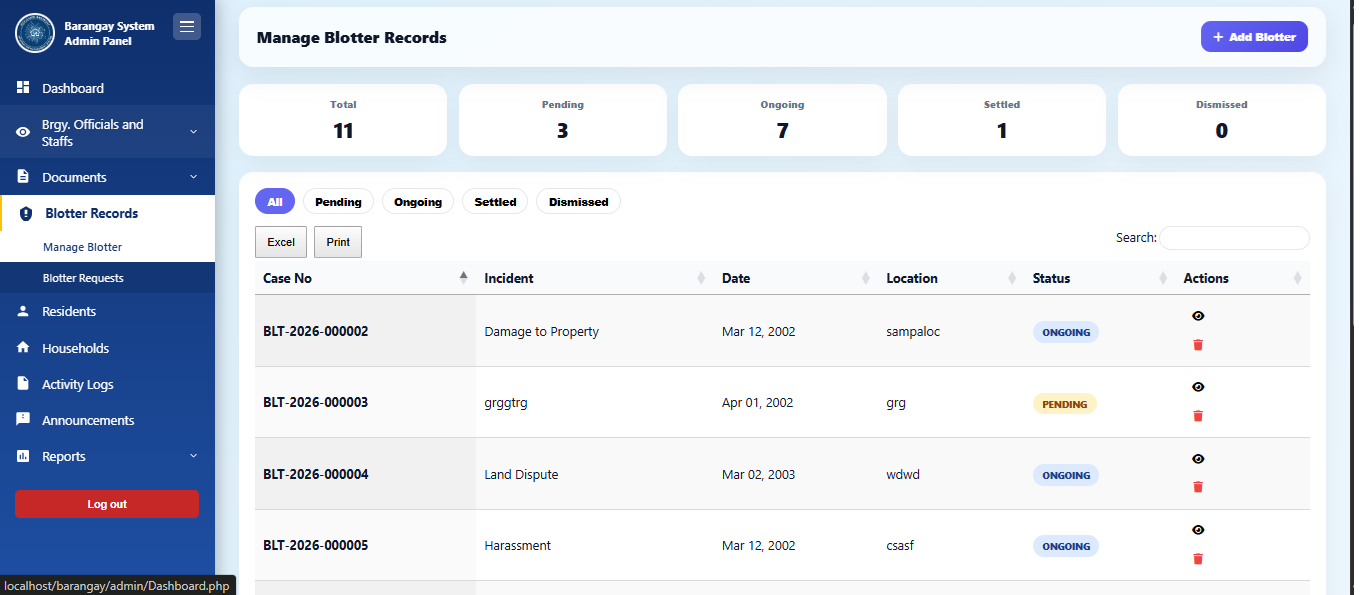Delete the Harassment blotter record
The image size is (1360, 595).
1198,559
